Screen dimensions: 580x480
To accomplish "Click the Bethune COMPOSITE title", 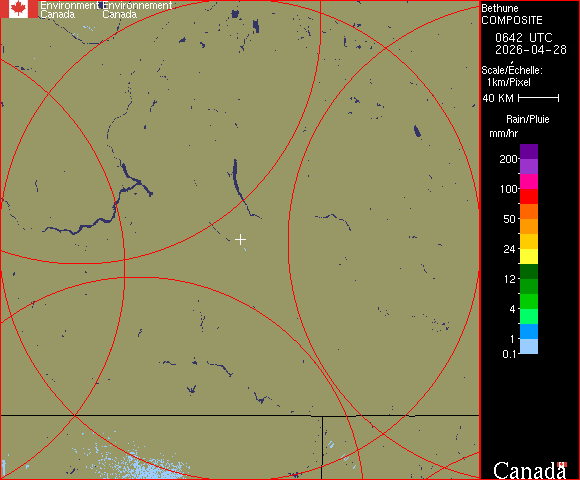I will pyautogui.click(x=512, y=14).
